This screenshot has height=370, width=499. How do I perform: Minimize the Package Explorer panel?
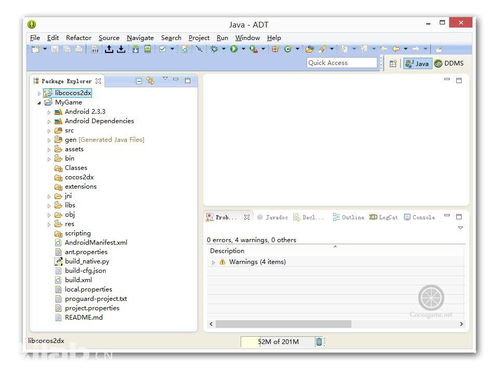click(176, 79)
